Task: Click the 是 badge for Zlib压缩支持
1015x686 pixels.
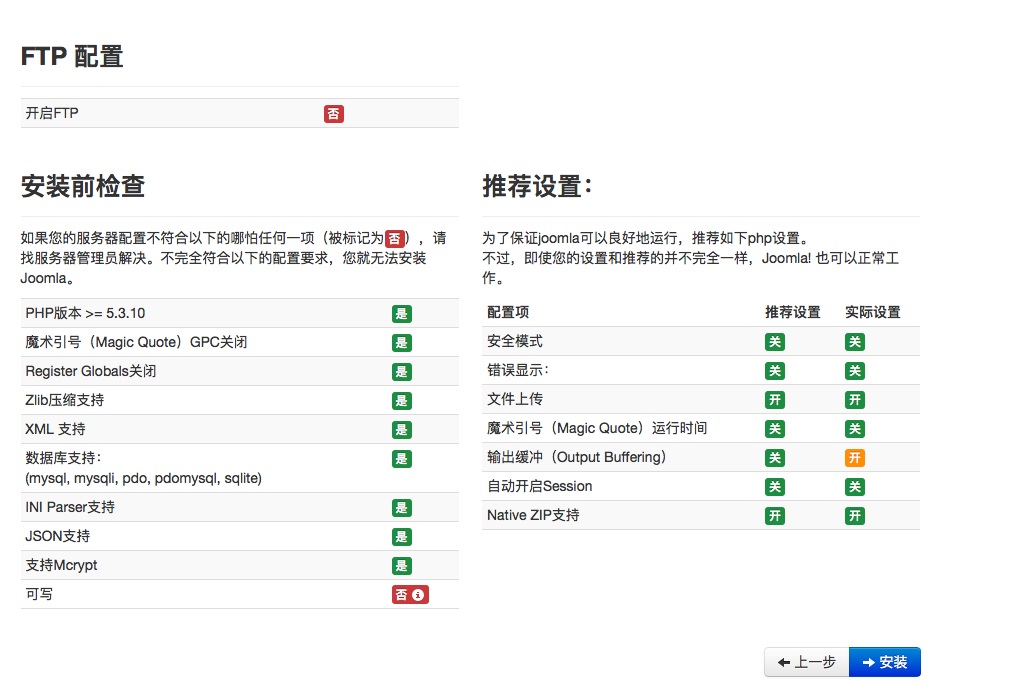Action: [x=401, y=401]
